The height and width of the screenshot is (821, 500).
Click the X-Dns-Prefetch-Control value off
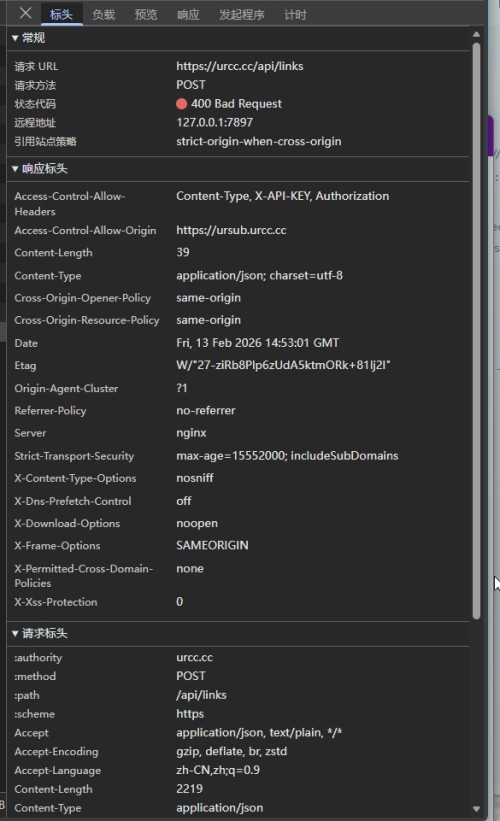pyautogui.click(x=184, y=501)
